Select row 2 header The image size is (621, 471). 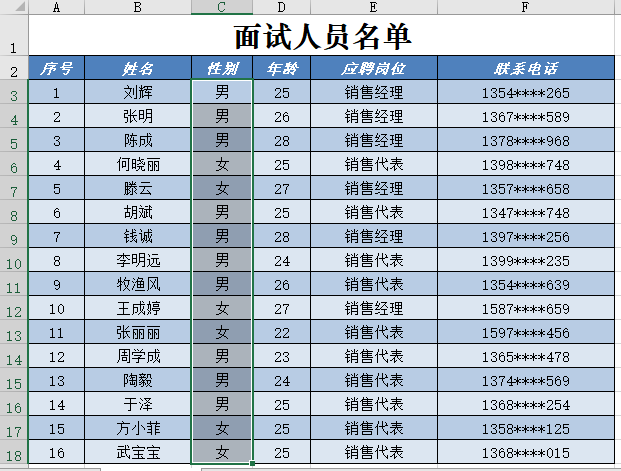point(13,70)
